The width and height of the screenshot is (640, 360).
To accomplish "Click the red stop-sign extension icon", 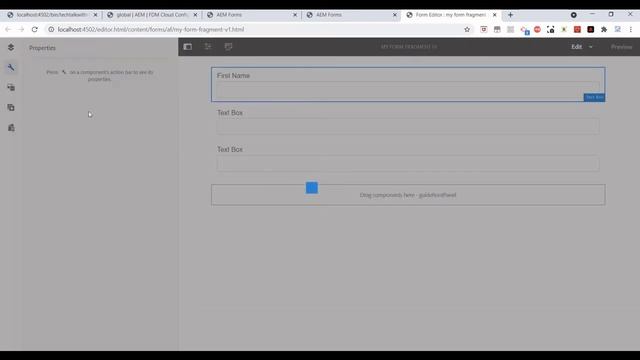I will point(537,29).
